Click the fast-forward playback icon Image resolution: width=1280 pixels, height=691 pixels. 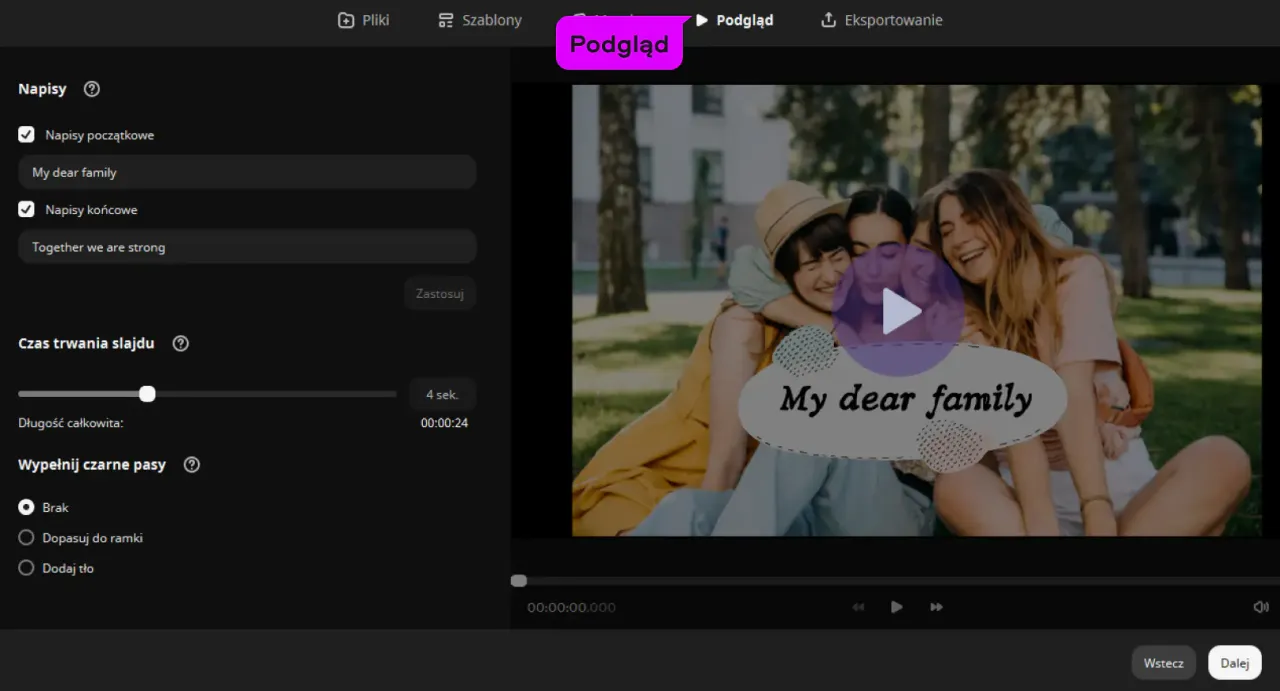[x=936, y=607]
